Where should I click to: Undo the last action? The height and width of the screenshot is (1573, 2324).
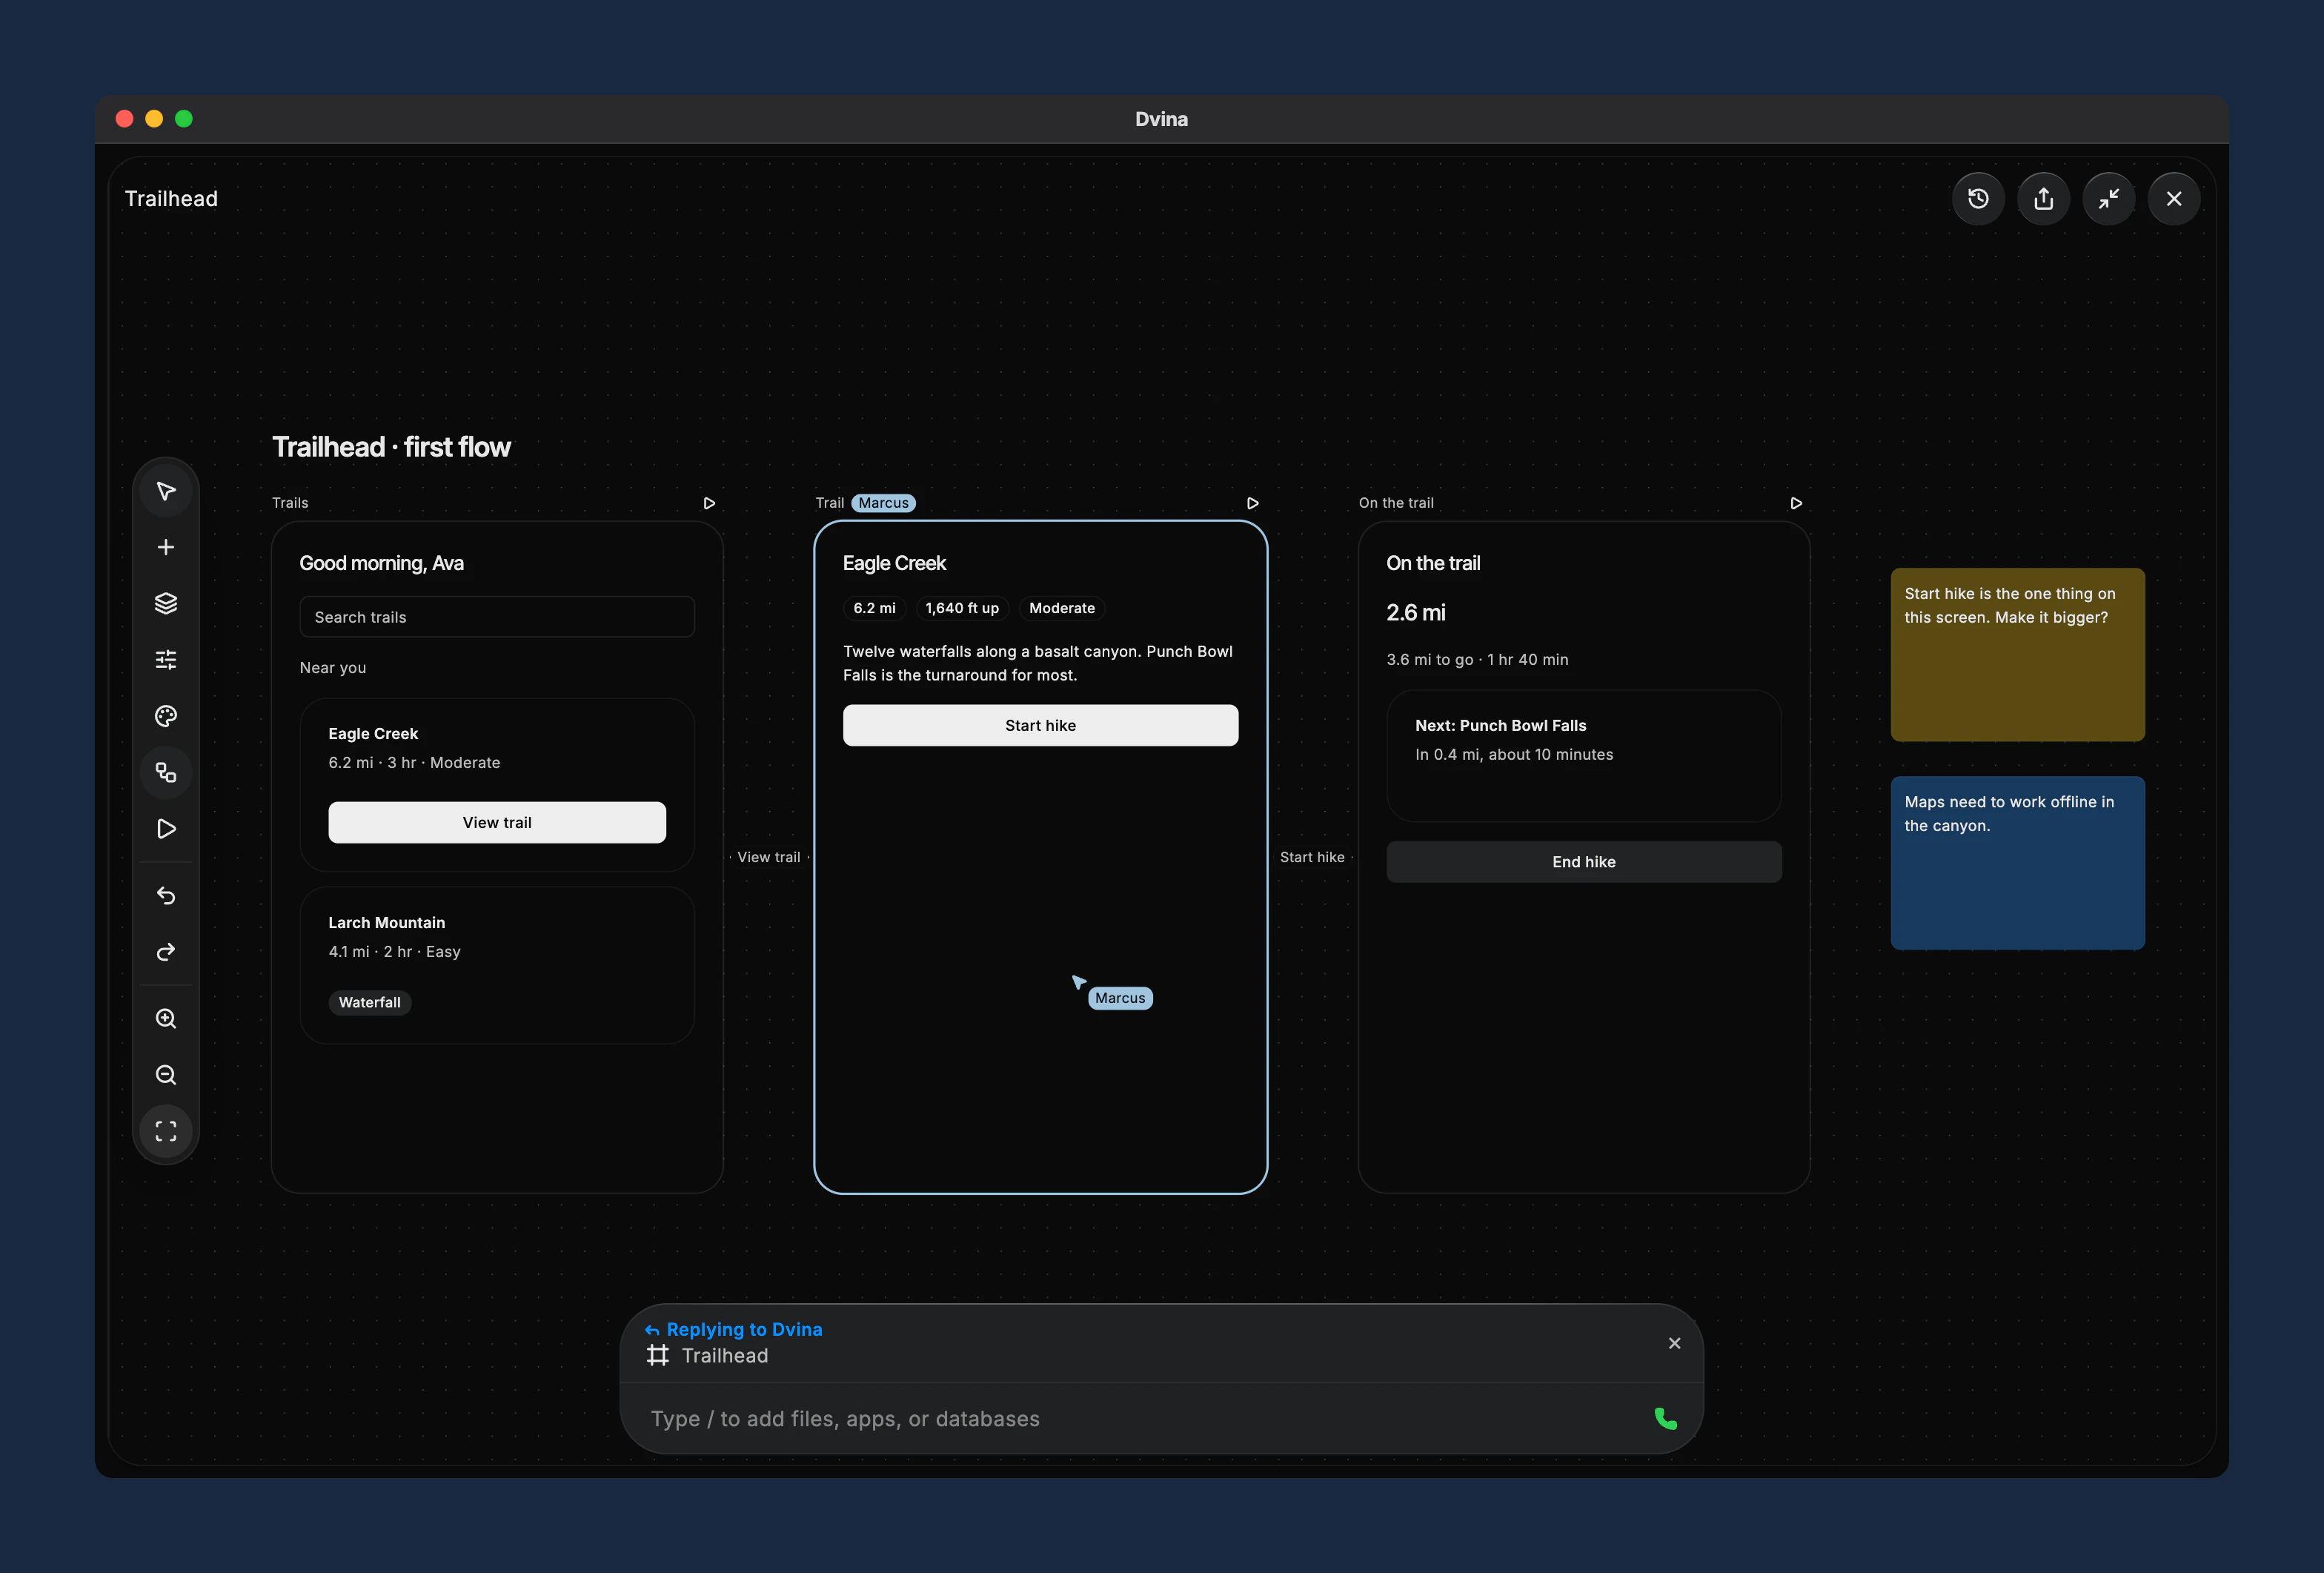pos(166,895)
